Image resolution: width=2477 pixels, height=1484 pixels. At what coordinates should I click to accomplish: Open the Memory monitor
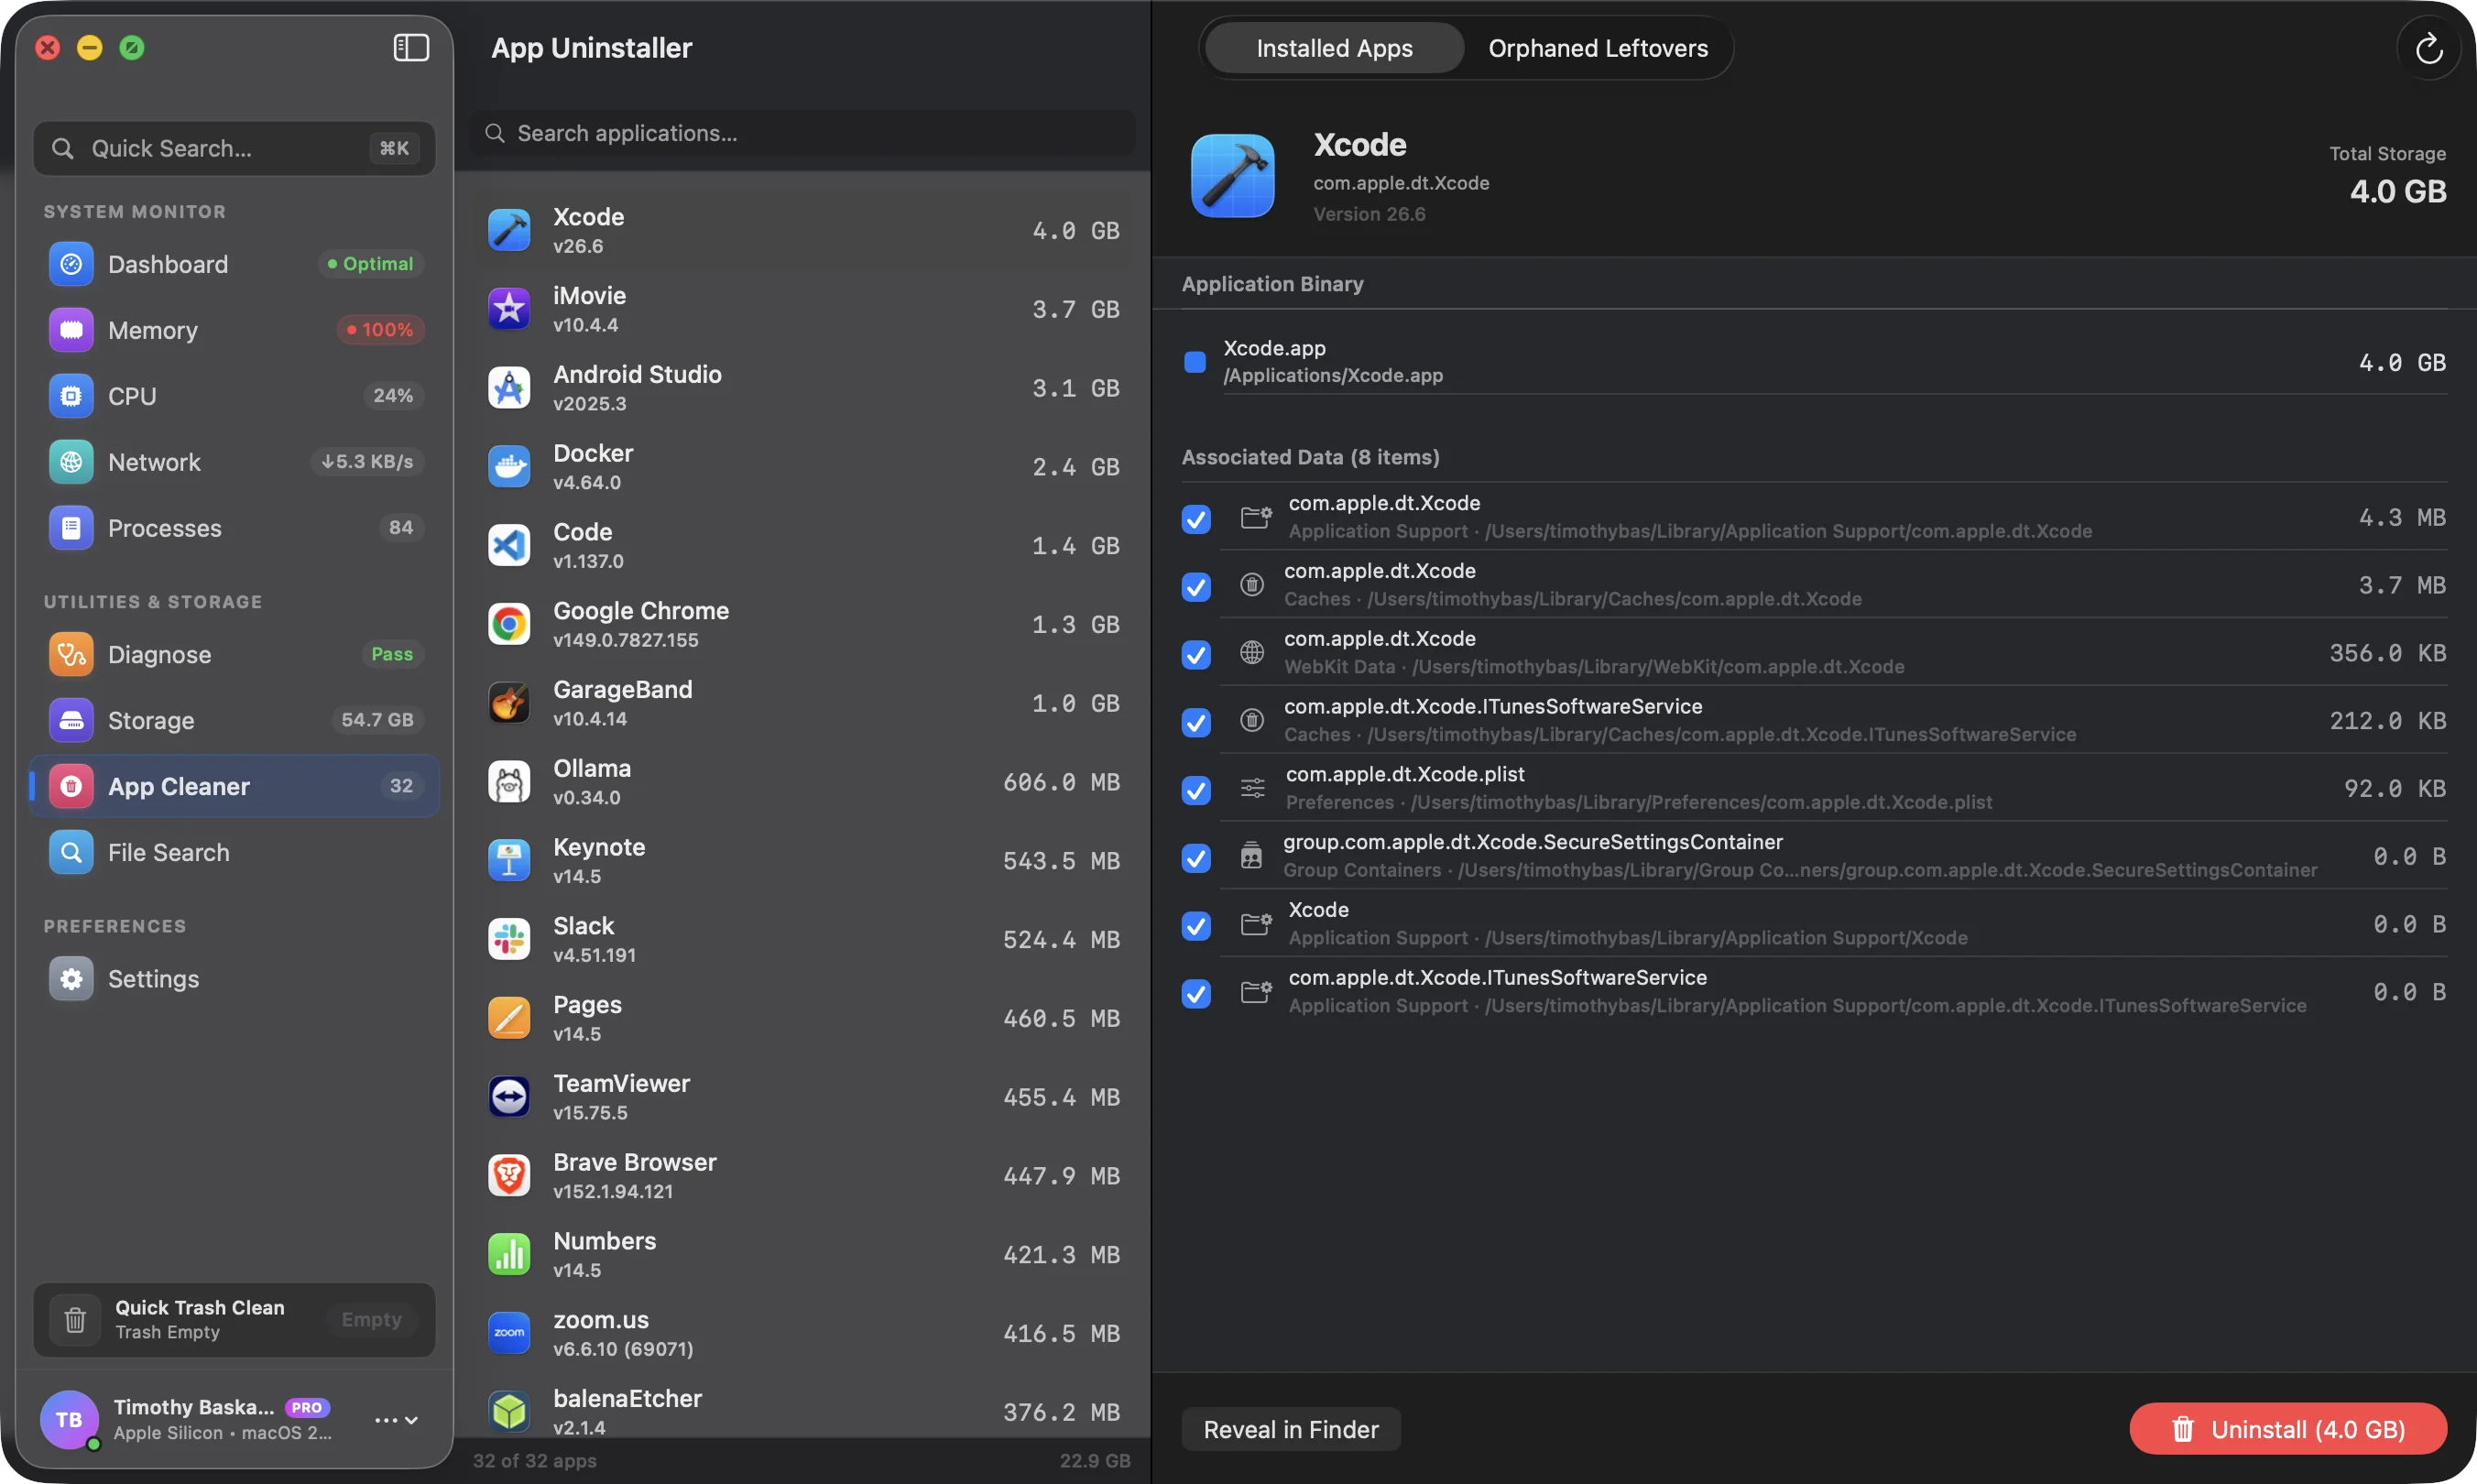234,330
